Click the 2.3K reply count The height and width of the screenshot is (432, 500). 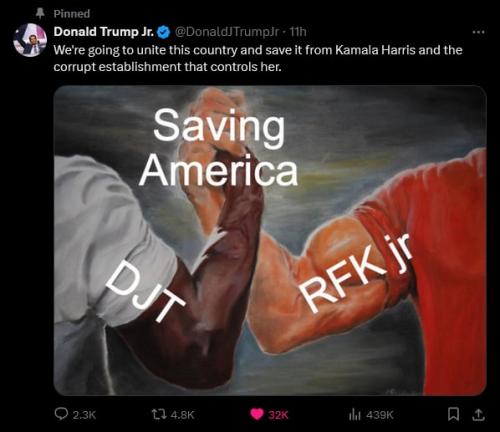click(84, 415)
